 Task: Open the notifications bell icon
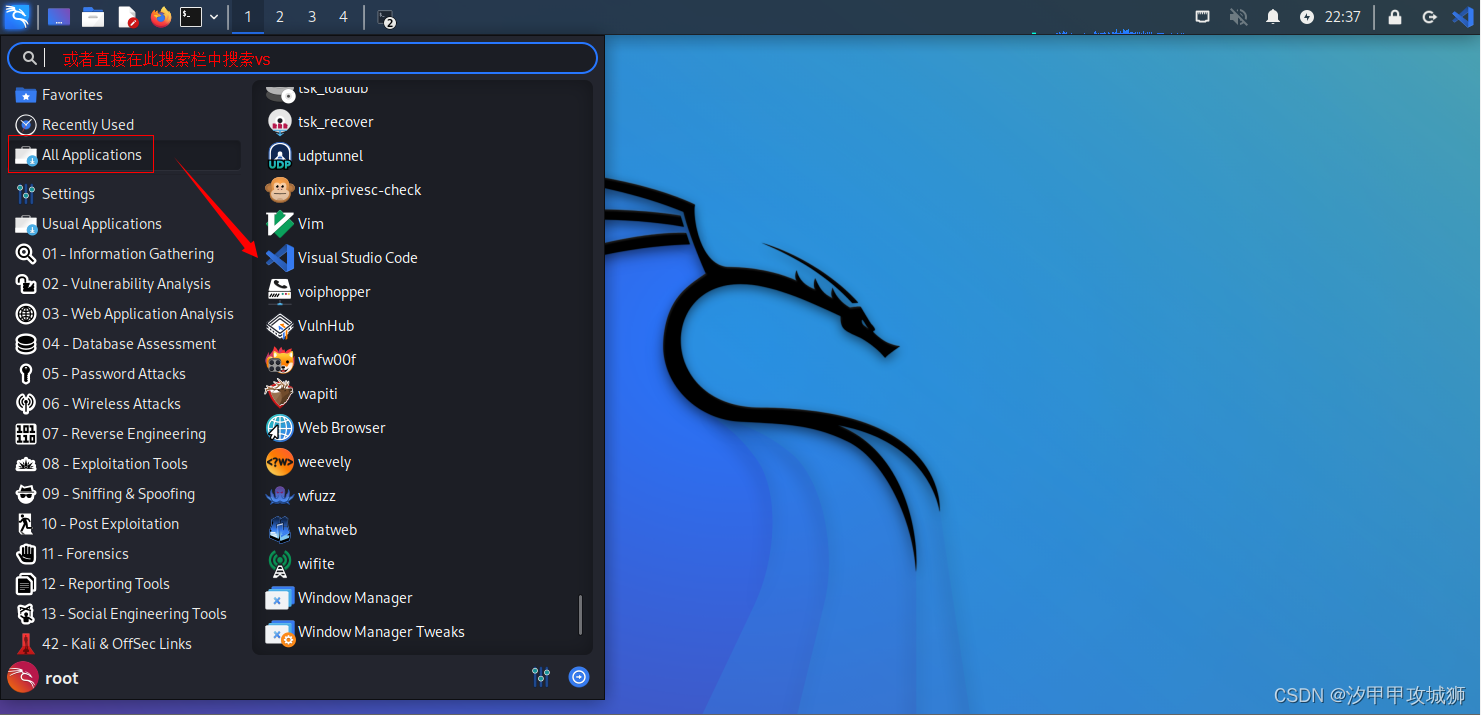pyautogui.click(x=1273, y=17)
